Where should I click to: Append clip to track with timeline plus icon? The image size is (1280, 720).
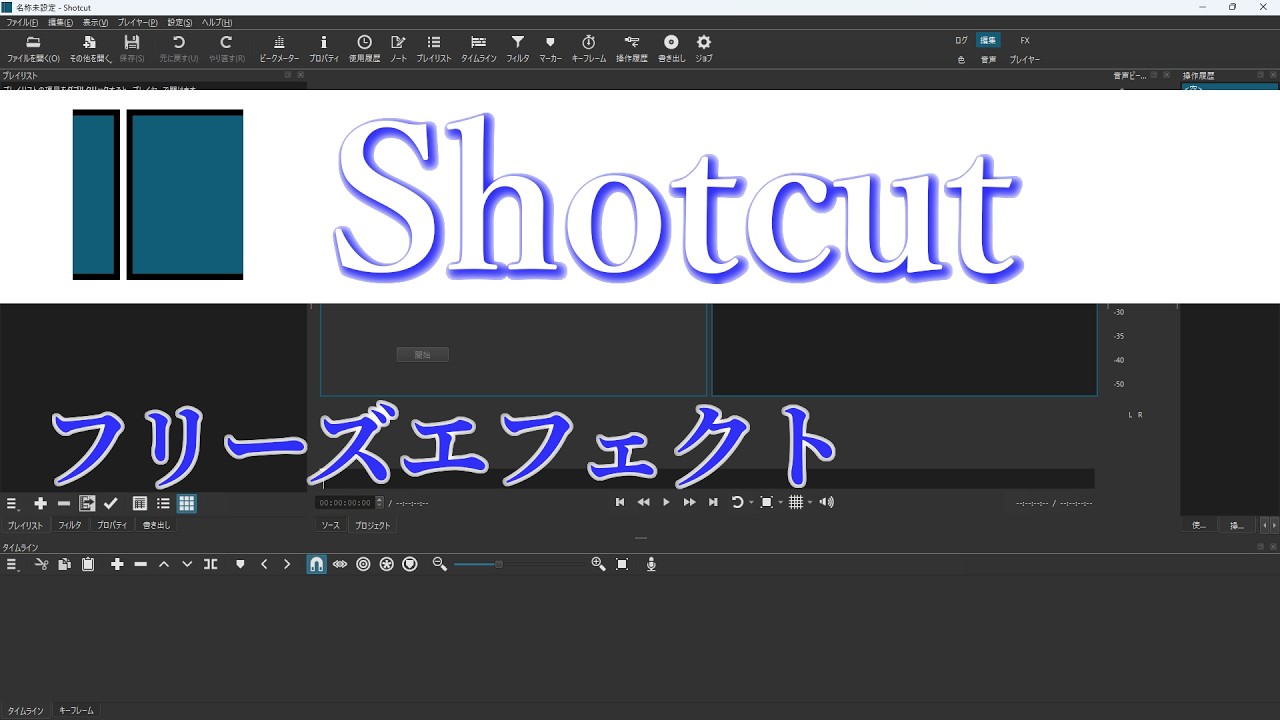[117, 564]
